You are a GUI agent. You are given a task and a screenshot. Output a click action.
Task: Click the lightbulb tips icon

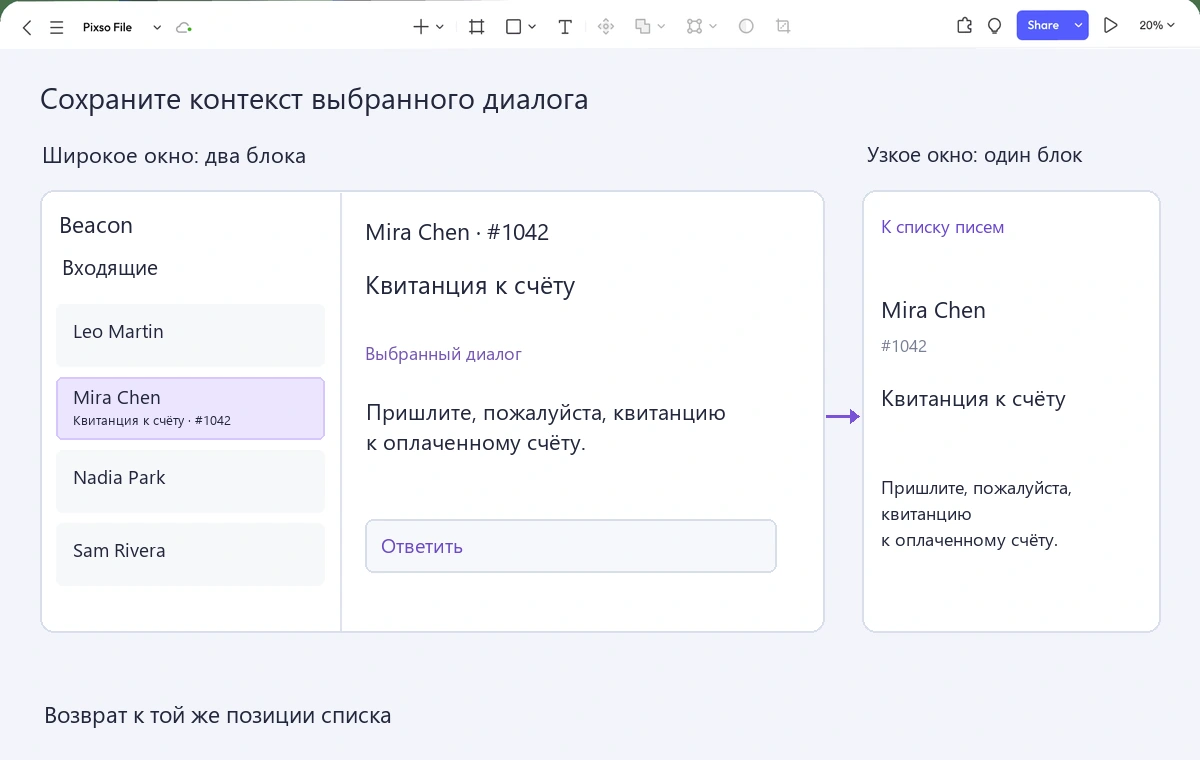[x=994, y=26]
